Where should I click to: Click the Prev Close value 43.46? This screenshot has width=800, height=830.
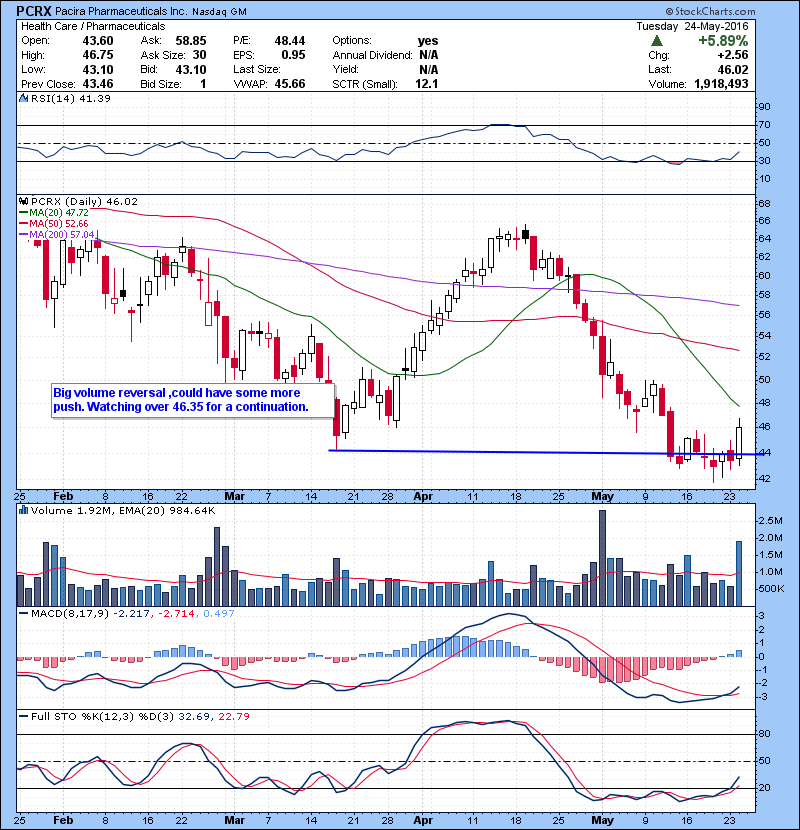point(98,84)
